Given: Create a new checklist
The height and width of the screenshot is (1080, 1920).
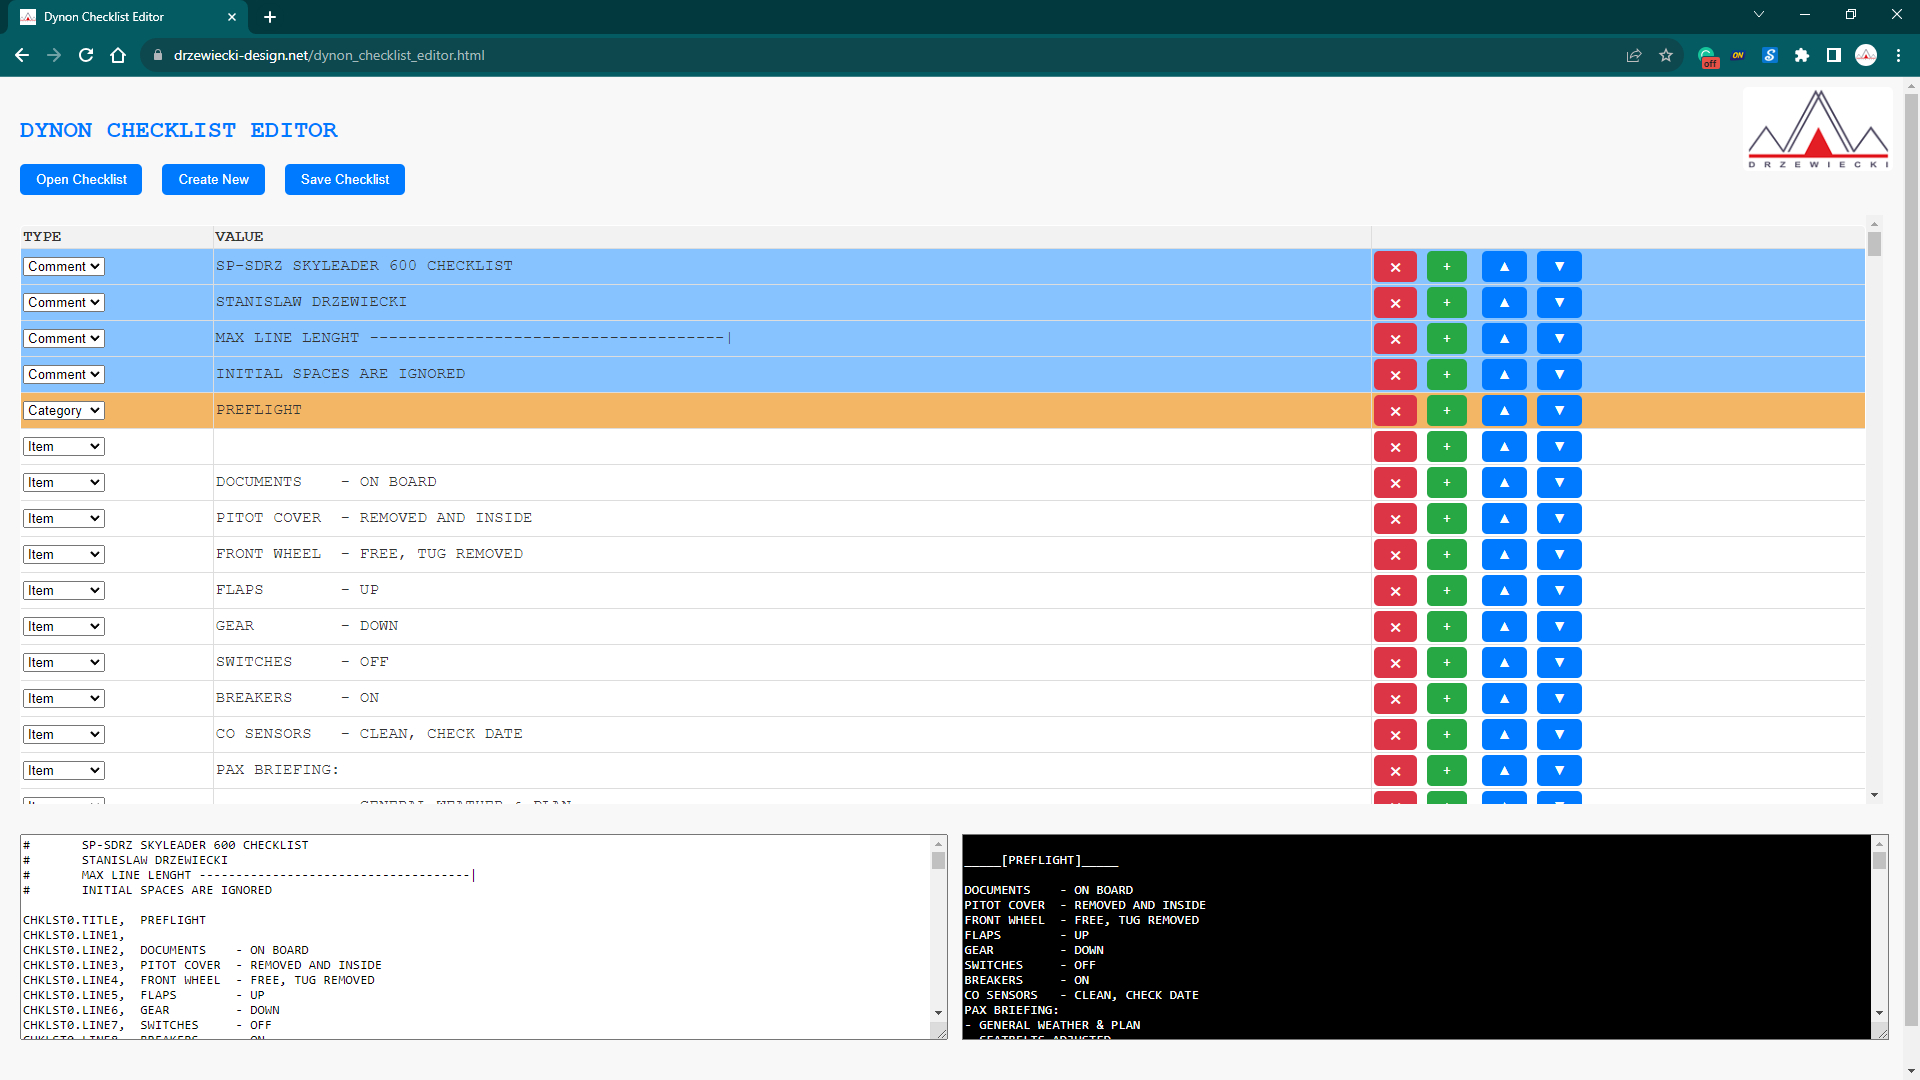Looking at the screenshot, I should (x=213, y=180).
